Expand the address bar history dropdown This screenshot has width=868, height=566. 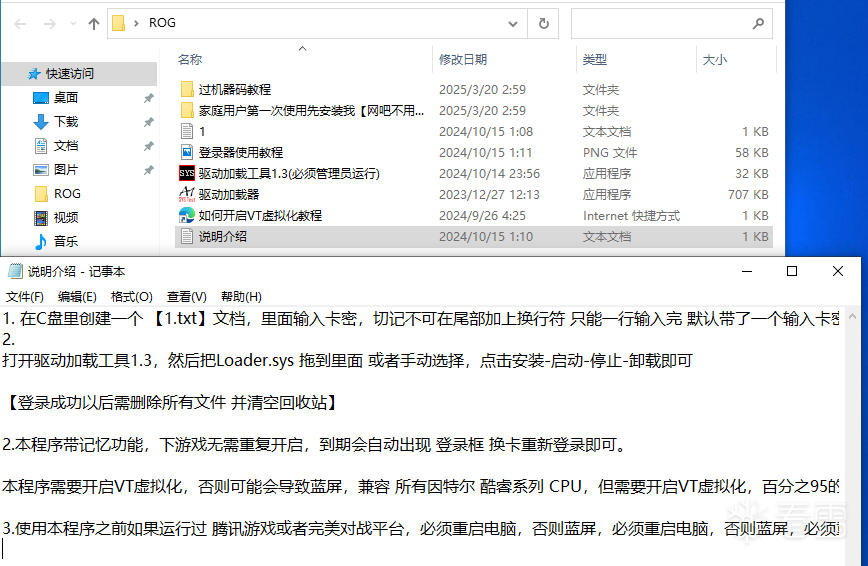tap(513, 23)
